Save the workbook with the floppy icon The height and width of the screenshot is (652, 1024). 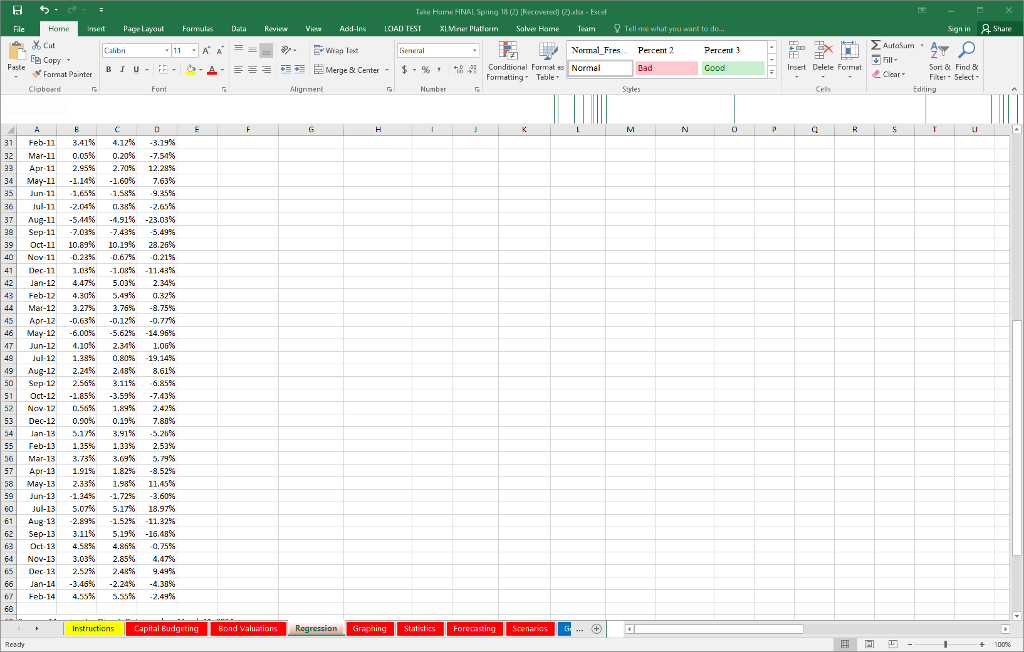(18, 10)
